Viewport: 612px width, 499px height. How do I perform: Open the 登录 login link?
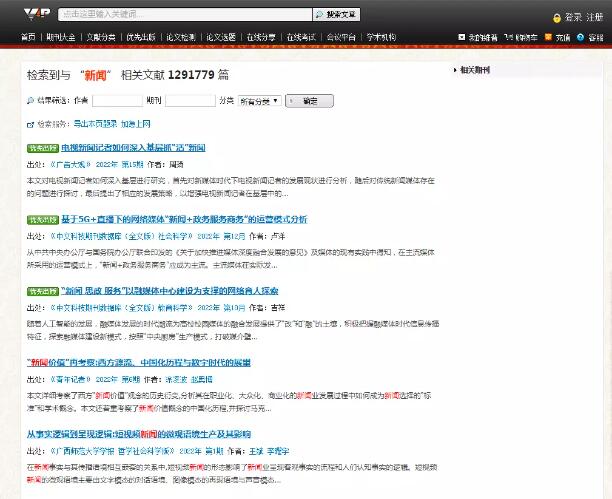click(x=573, y=17)
